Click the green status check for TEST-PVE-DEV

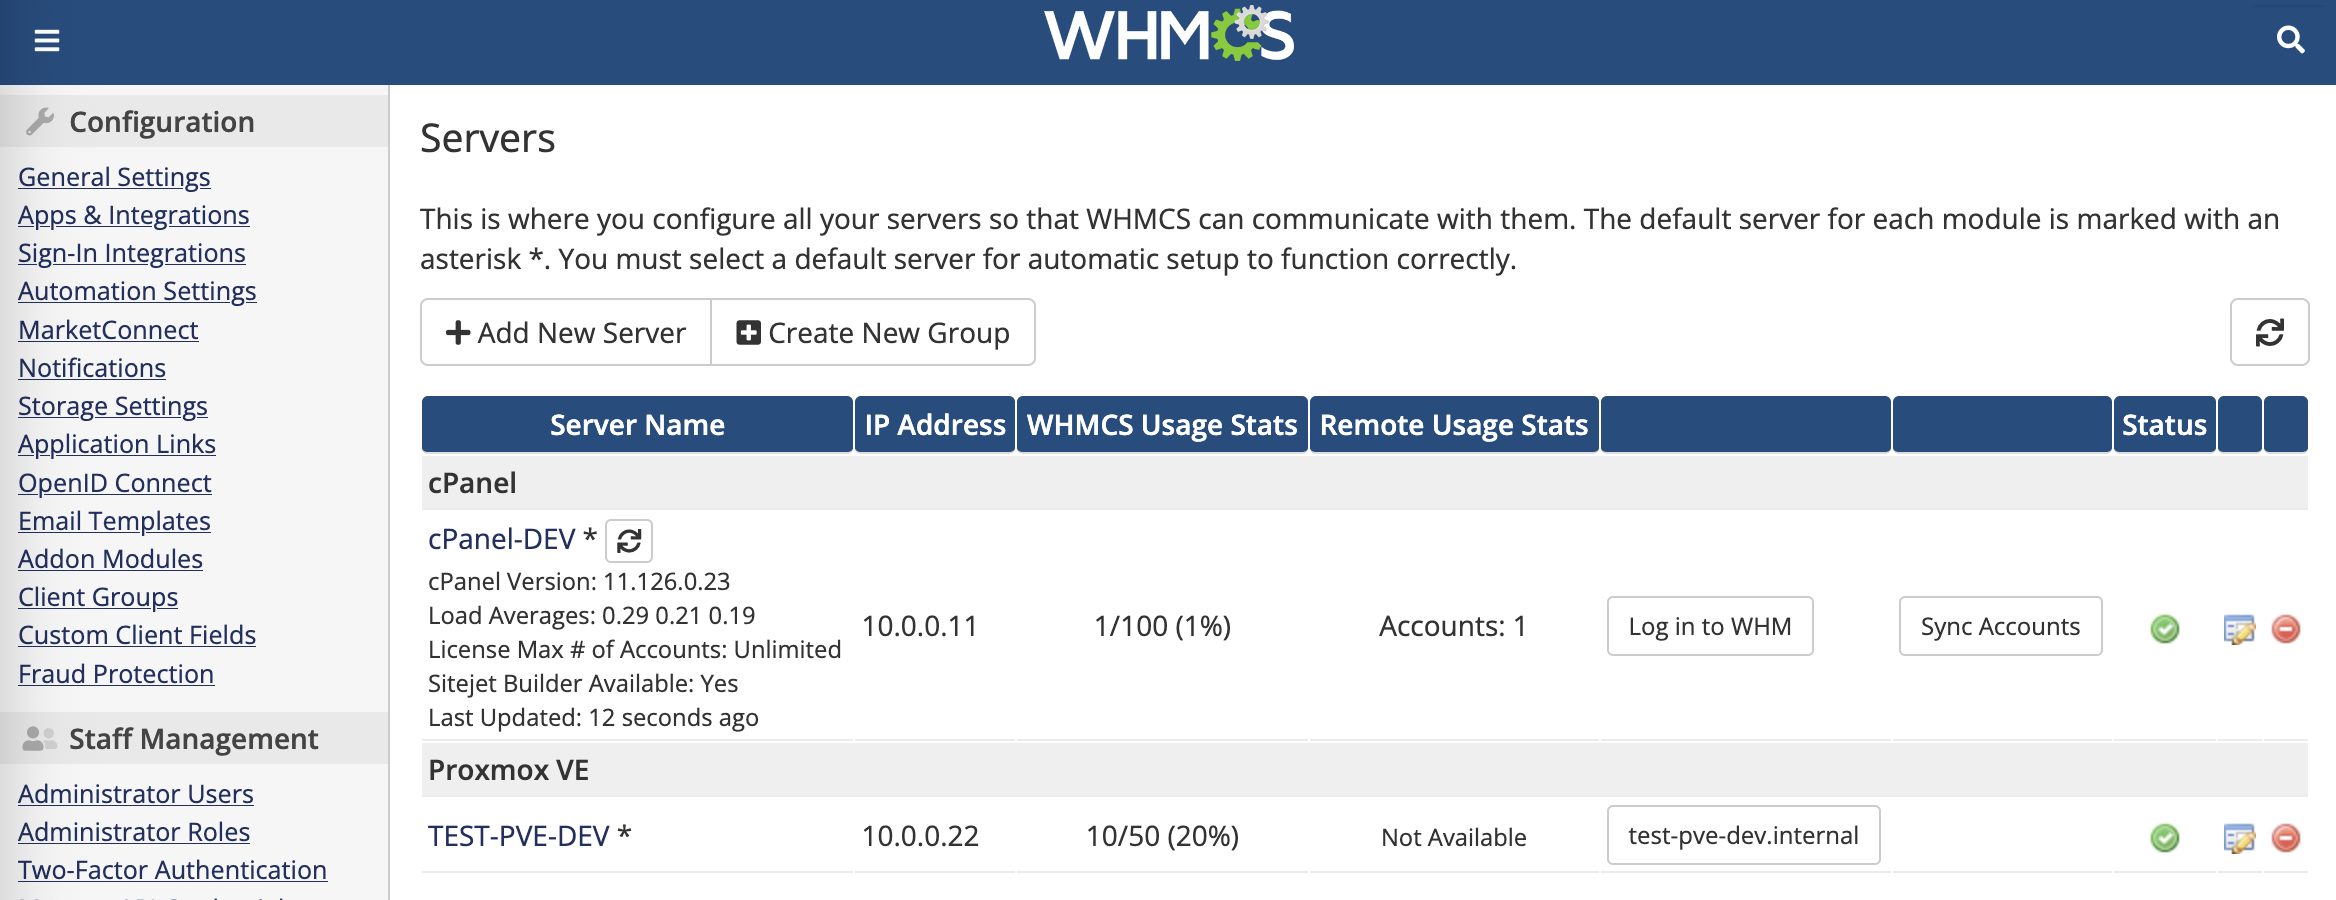click(x=2165, y=836)
